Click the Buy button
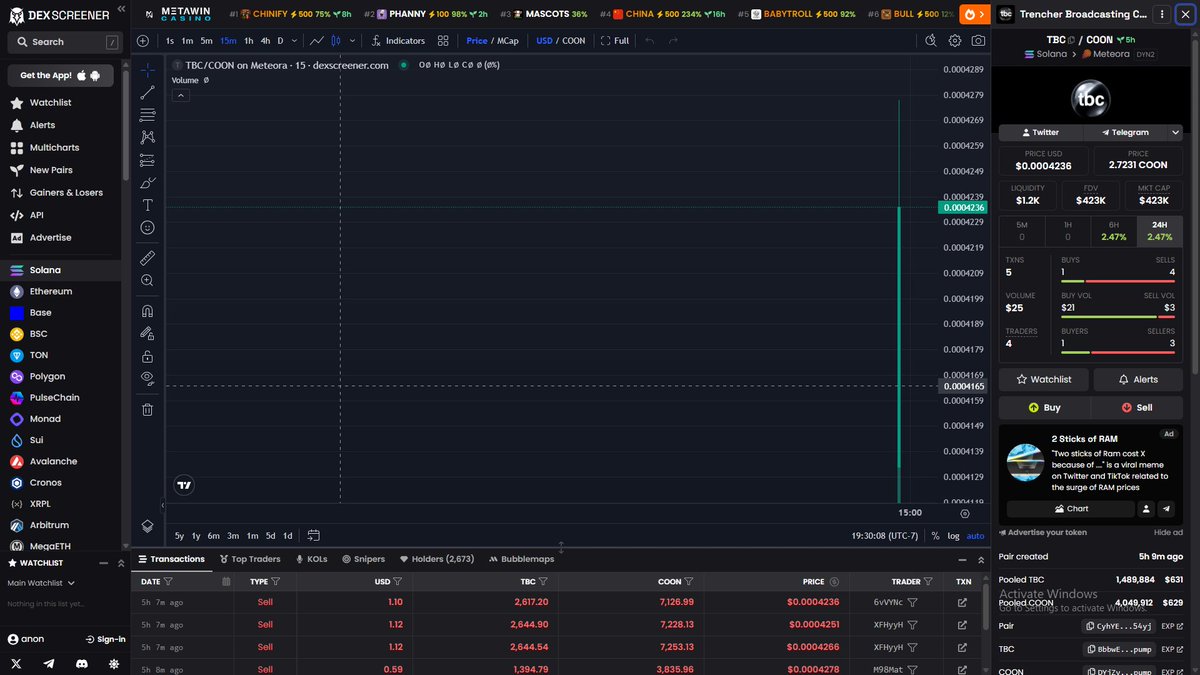This screenshot has height=675, width=1200. point(1044,408)
